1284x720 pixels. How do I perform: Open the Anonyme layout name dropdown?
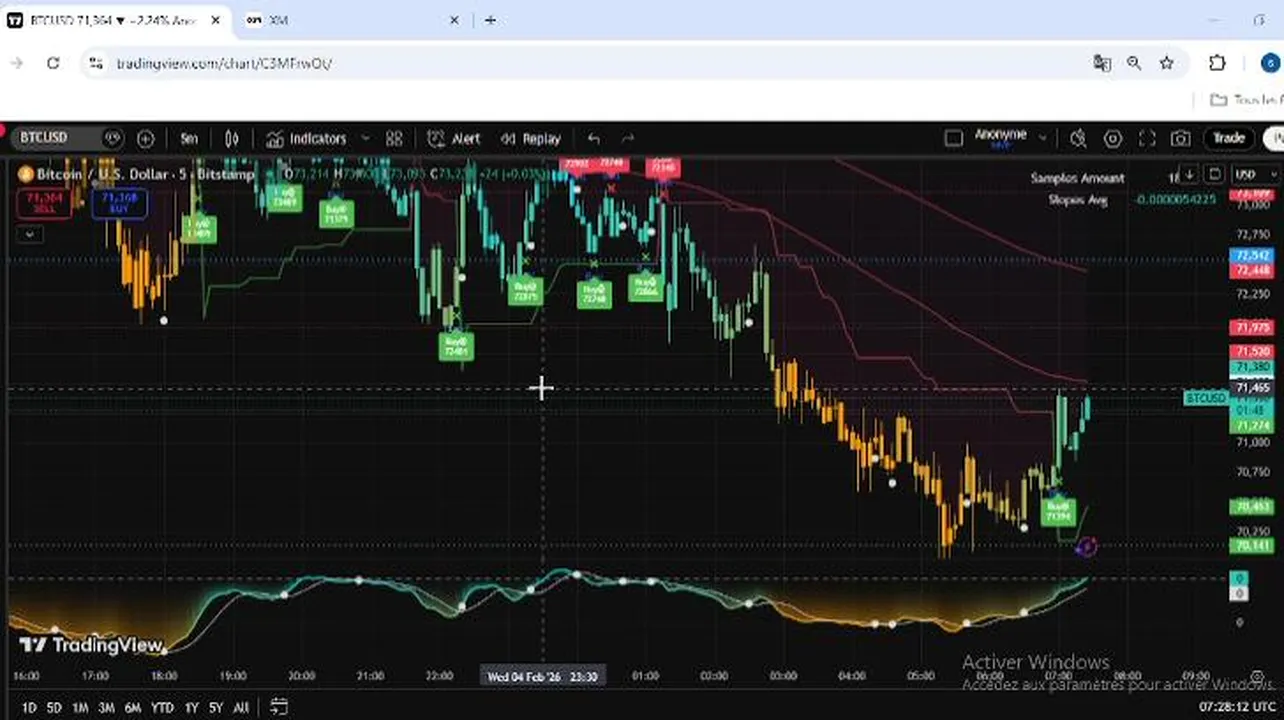(1008, 138)
